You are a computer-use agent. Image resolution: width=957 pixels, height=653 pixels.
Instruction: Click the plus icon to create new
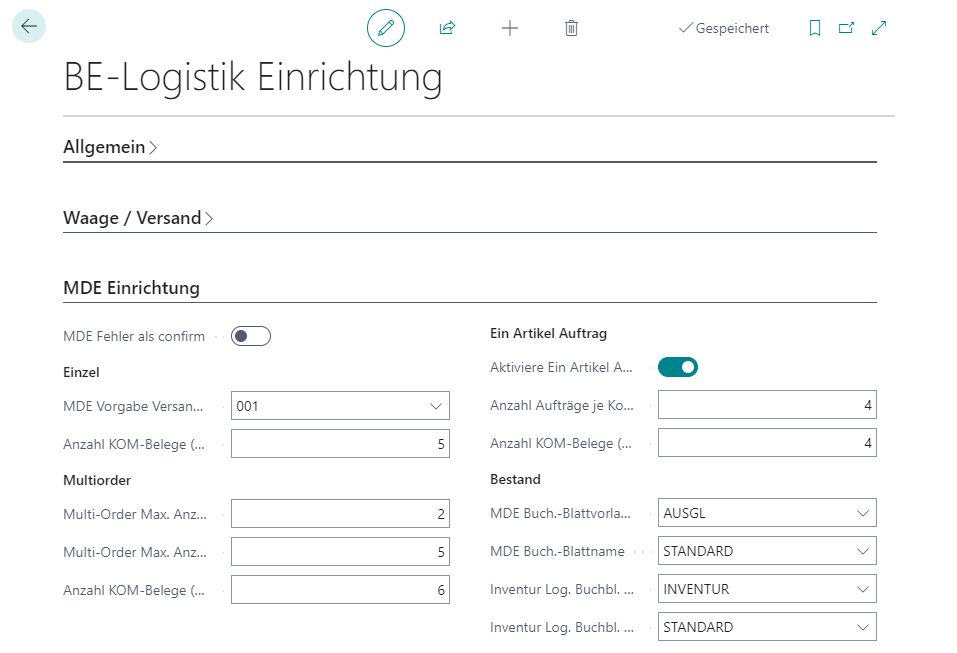click(510, 28)
